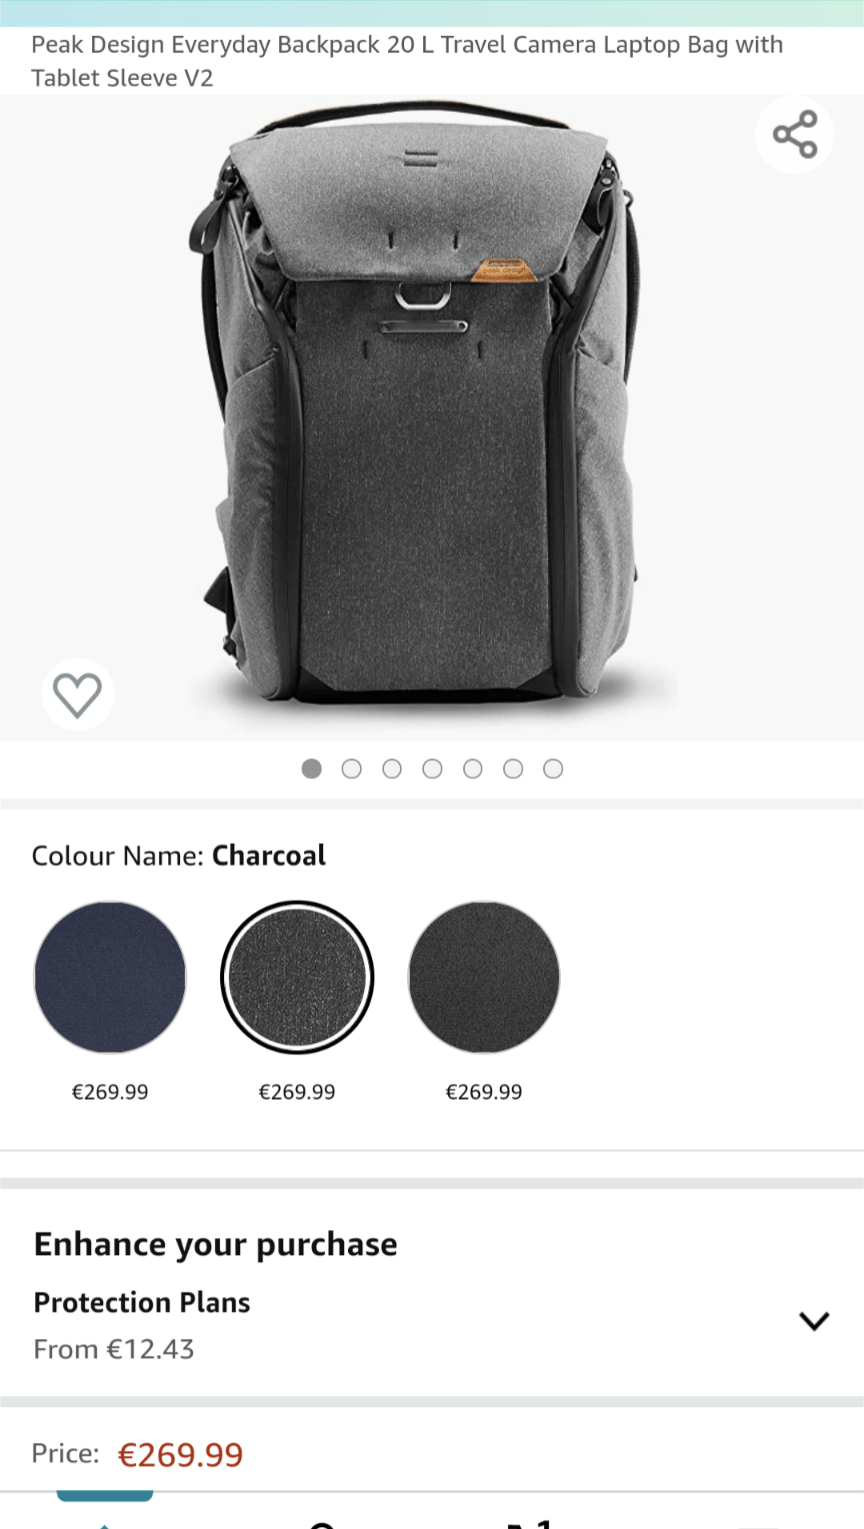Screen dimensions: 864x1529
Task: Toggle the wishlist heart on the product image
Action: coord(77,694)
